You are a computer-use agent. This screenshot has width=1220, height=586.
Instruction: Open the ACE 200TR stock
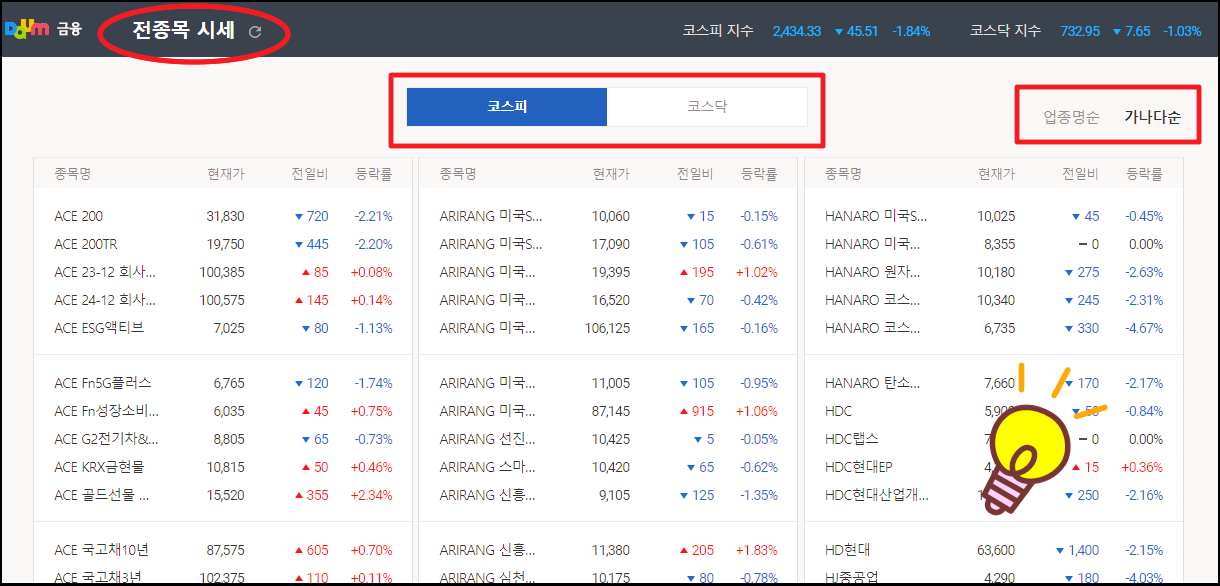pos(86,244)
